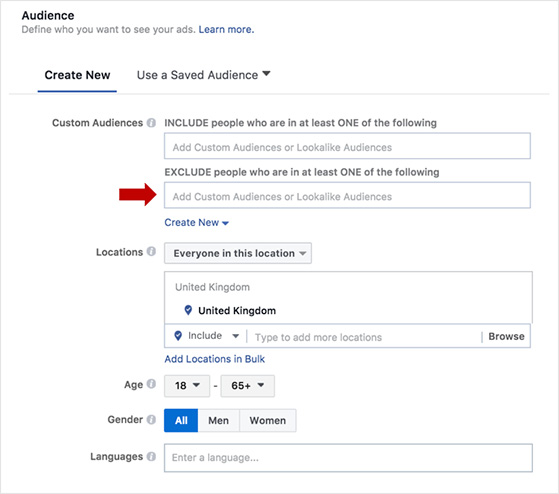
Task: Switch to the Create New tab
Action: point(77,75)
